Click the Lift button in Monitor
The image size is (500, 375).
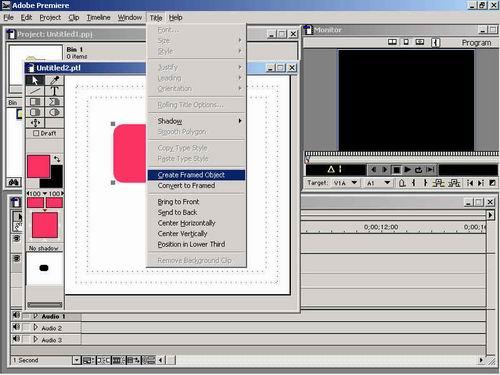pos(438,183)
